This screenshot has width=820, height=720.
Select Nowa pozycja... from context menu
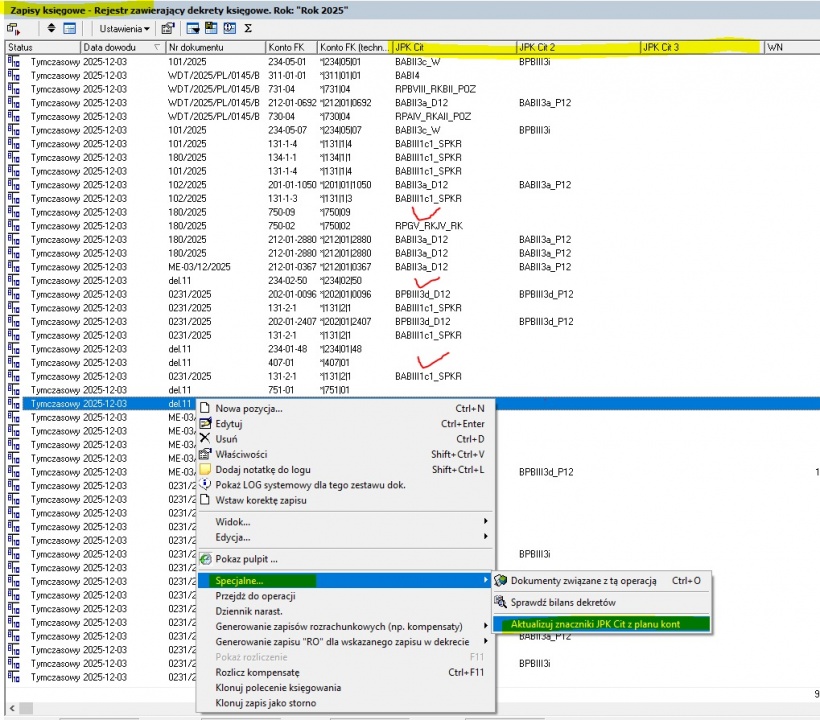point(249,408)
